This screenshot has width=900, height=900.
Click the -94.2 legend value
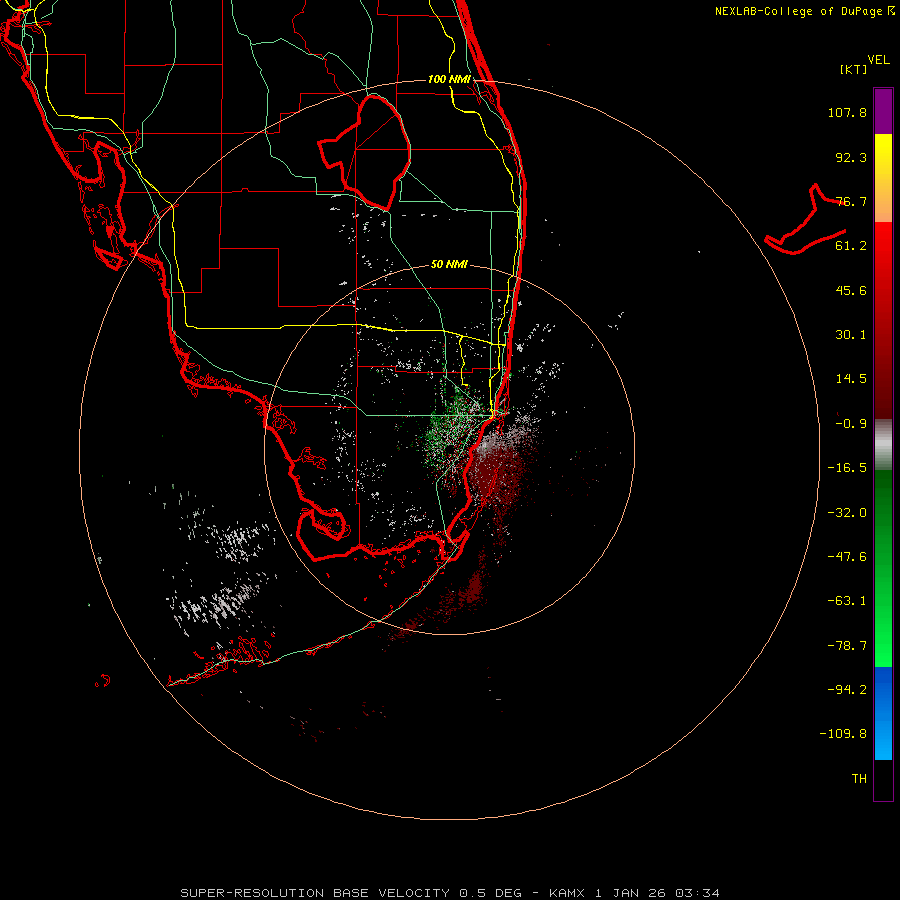(847, 690)
